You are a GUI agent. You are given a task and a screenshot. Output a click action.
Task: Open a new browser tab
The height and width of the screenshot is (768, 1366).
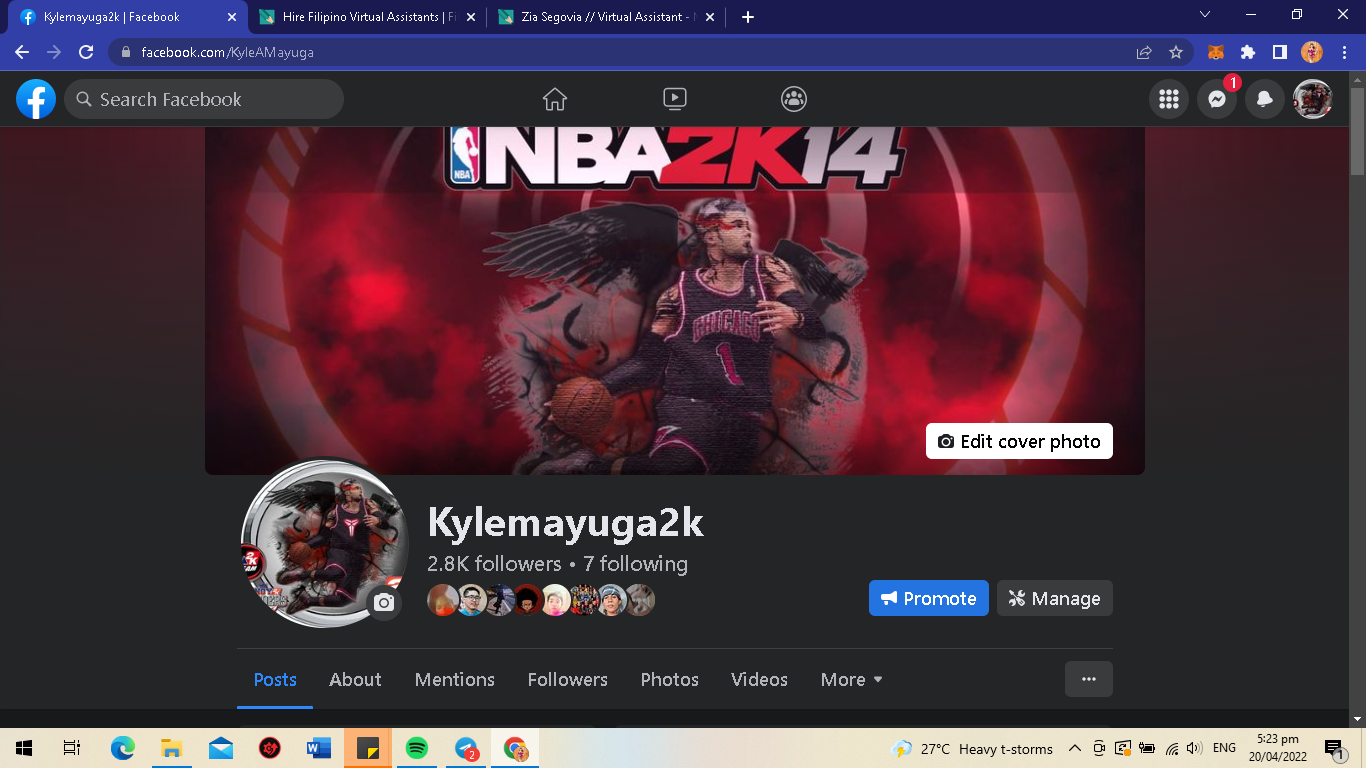(x=748, y=17)
